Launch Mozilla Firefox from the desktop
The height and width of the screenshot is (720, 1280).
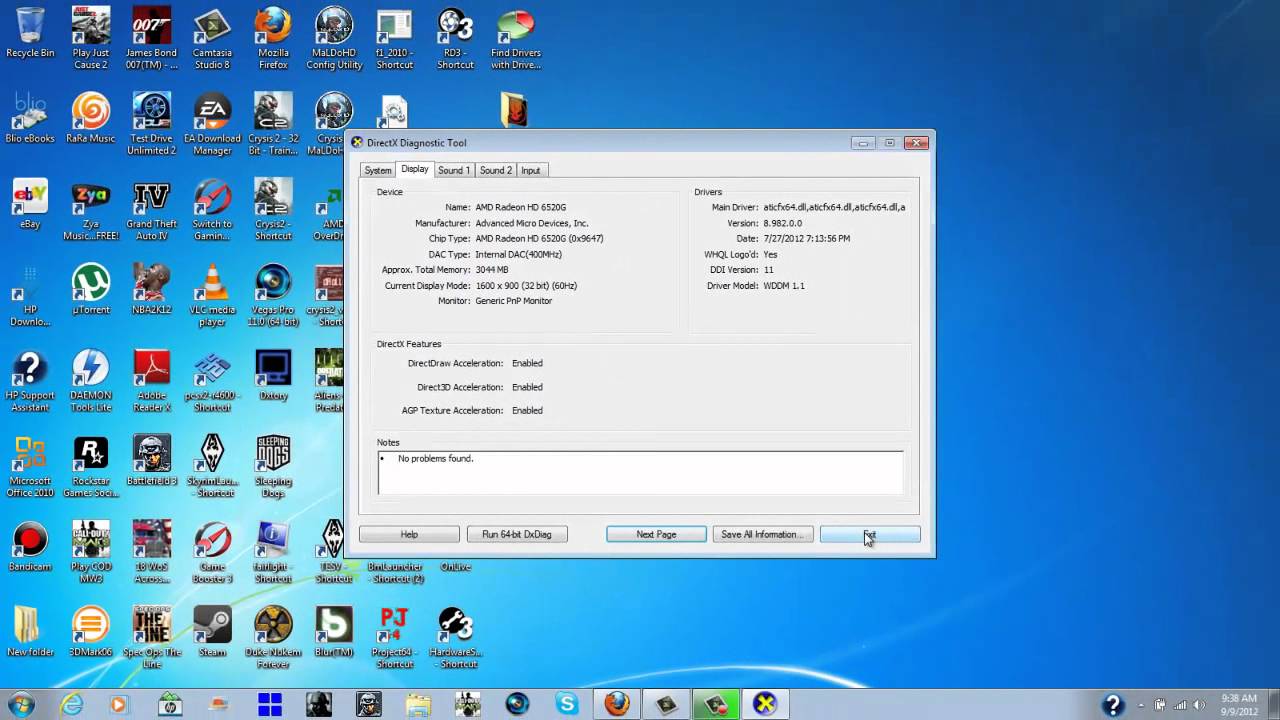[273, 26]
